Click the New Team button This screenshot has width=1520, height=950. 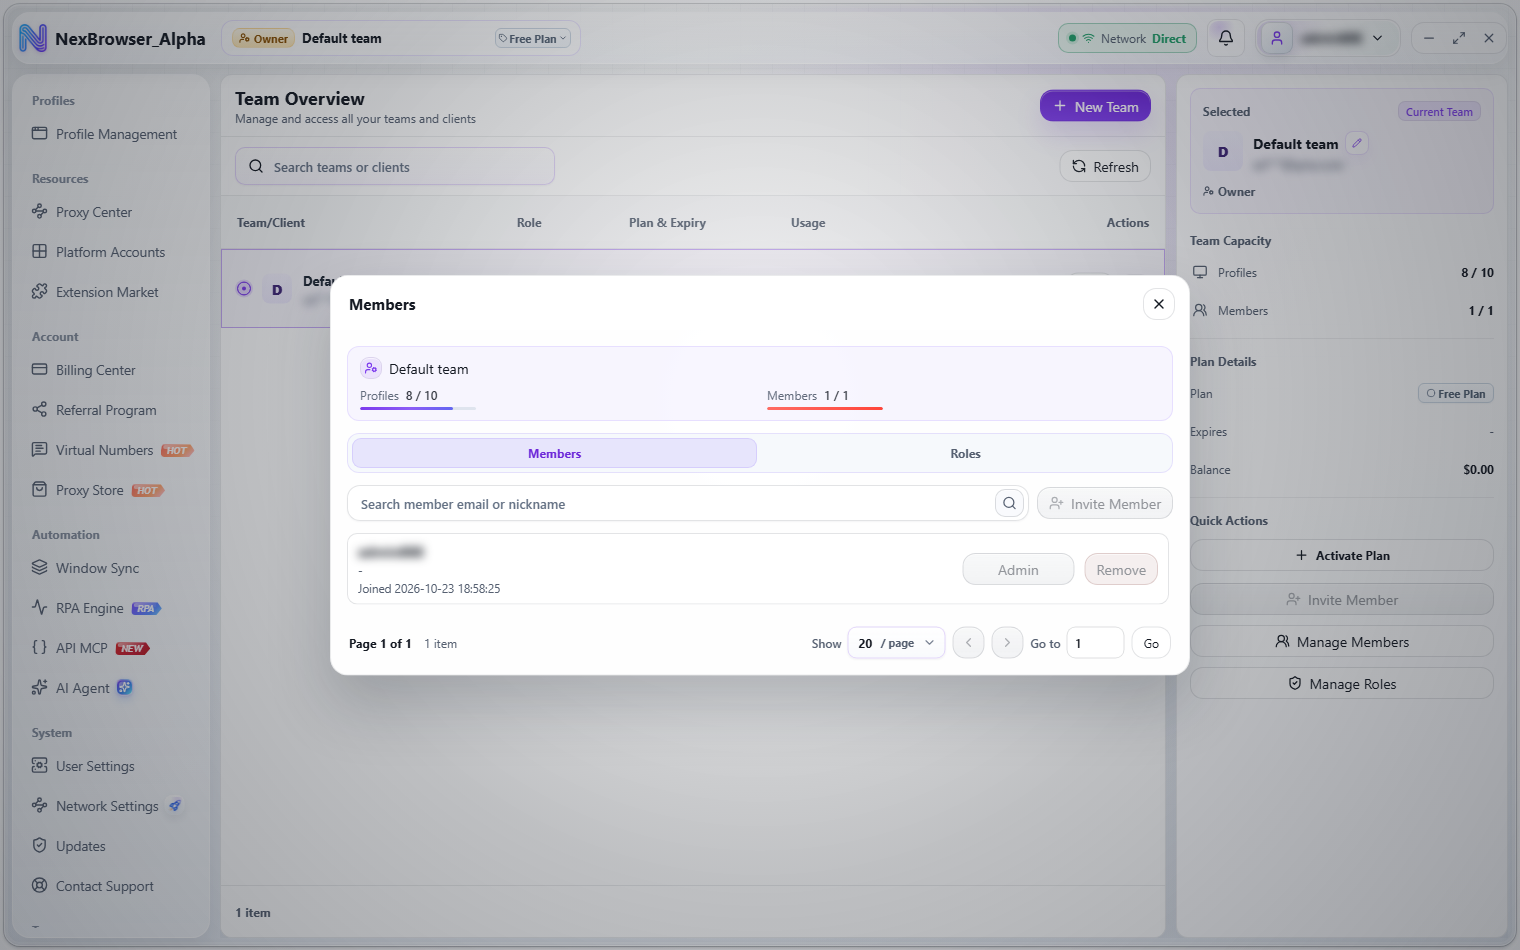click(1095, 106)
